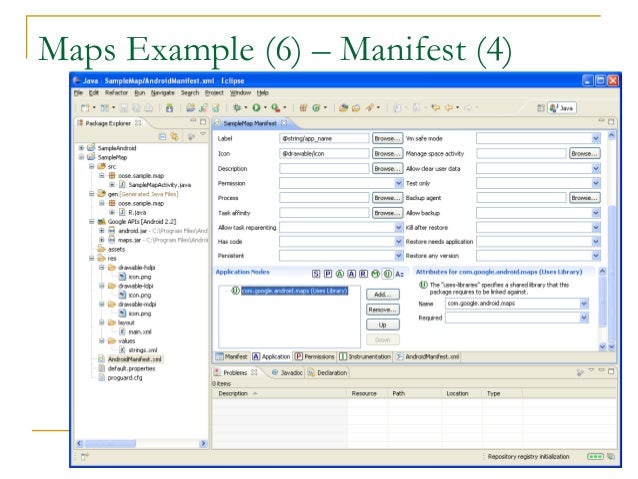The height and width of the screenshot is (479, 638).
Task: Select AndroidManifest.xml in Package Explorer
Action: [x=134, y=359]
